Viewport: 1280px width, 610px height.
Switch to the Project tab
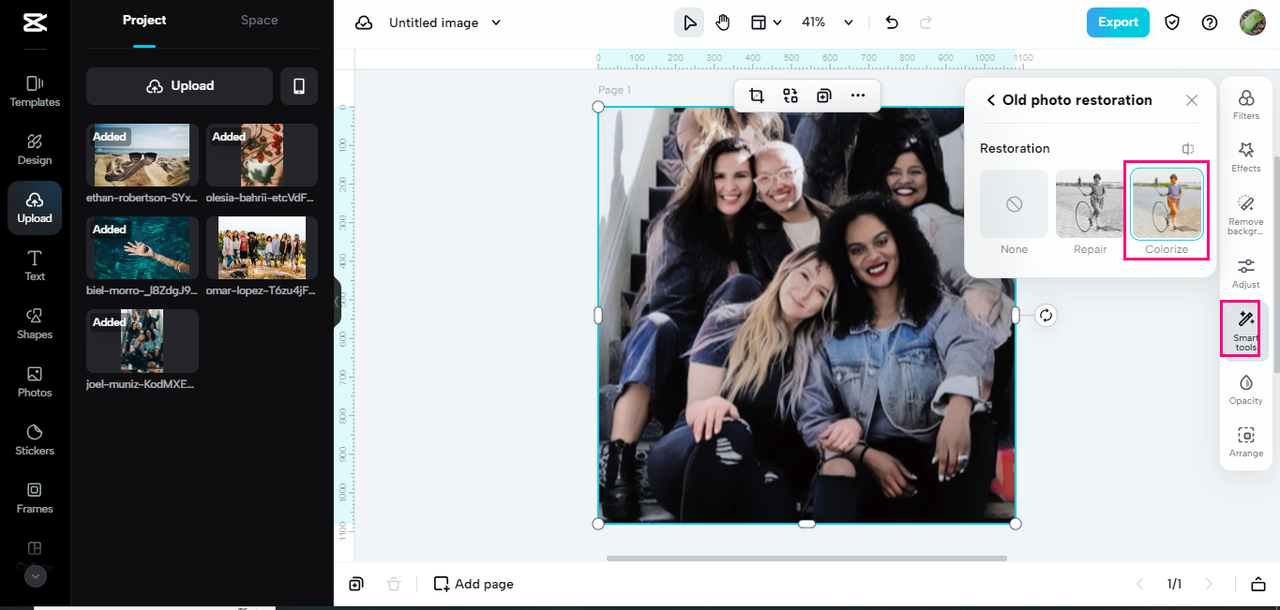point(144,20)
